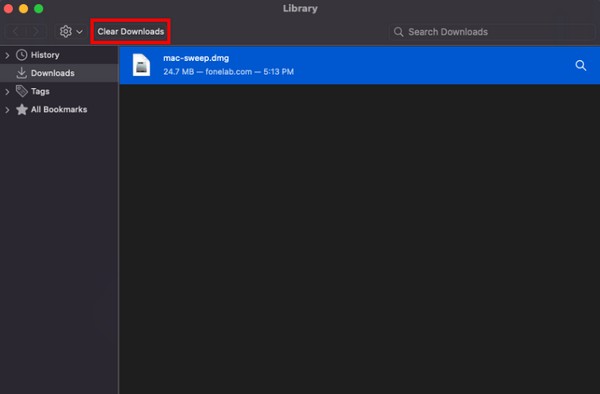Expand the All Bookmarks tree node
Screen dimensions: 600x394
pyautogui.click(x=7, y=110)
